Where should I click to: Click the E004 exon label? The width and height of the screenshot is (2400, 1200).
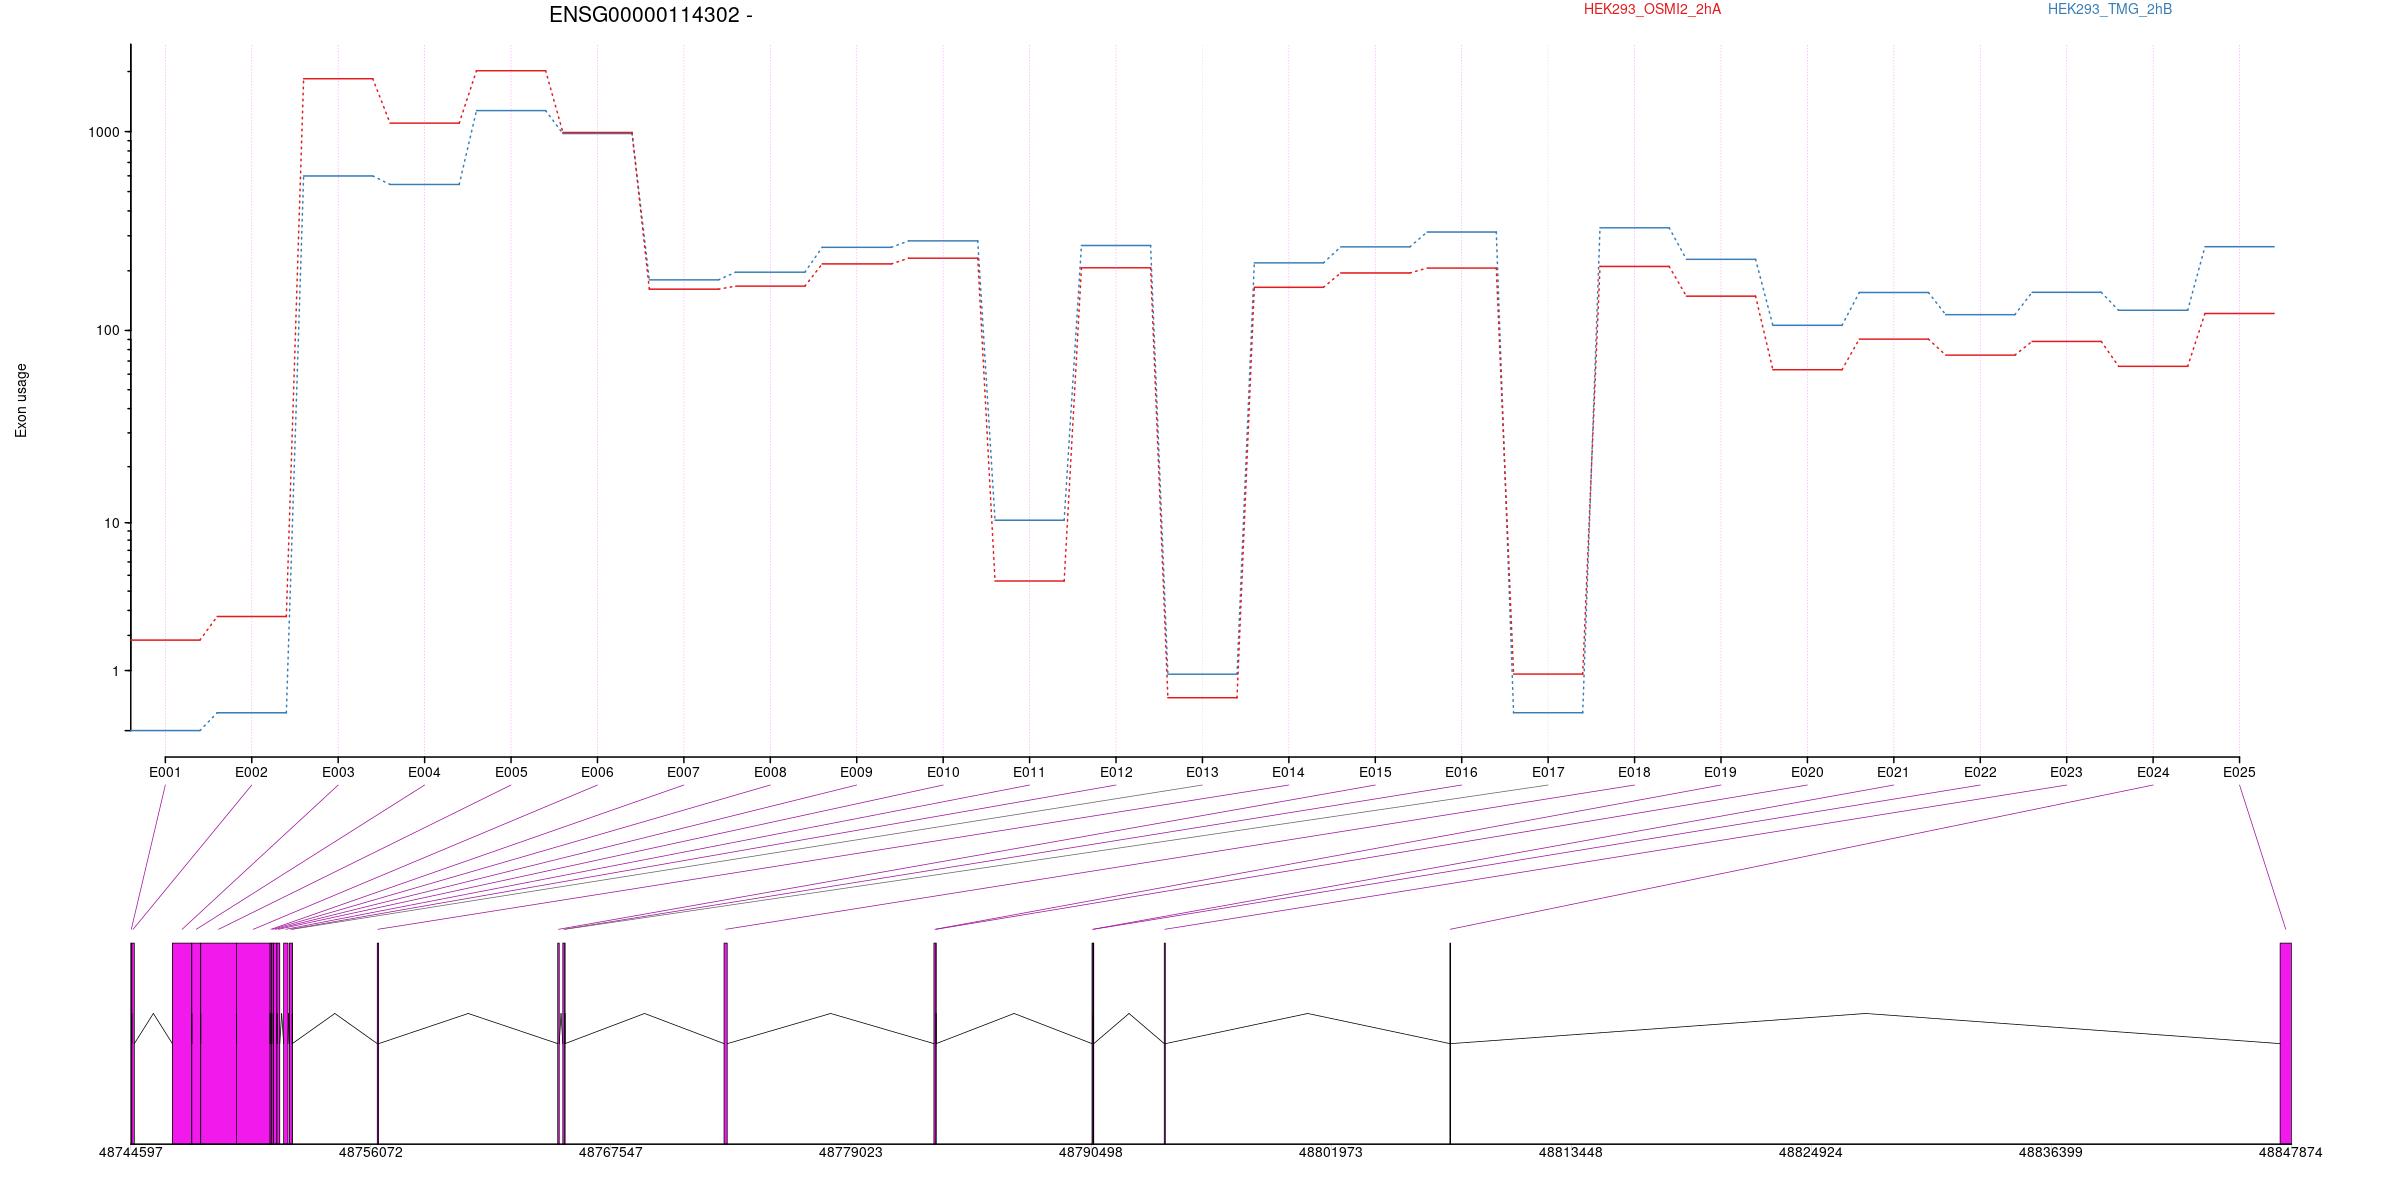[424, 772]
